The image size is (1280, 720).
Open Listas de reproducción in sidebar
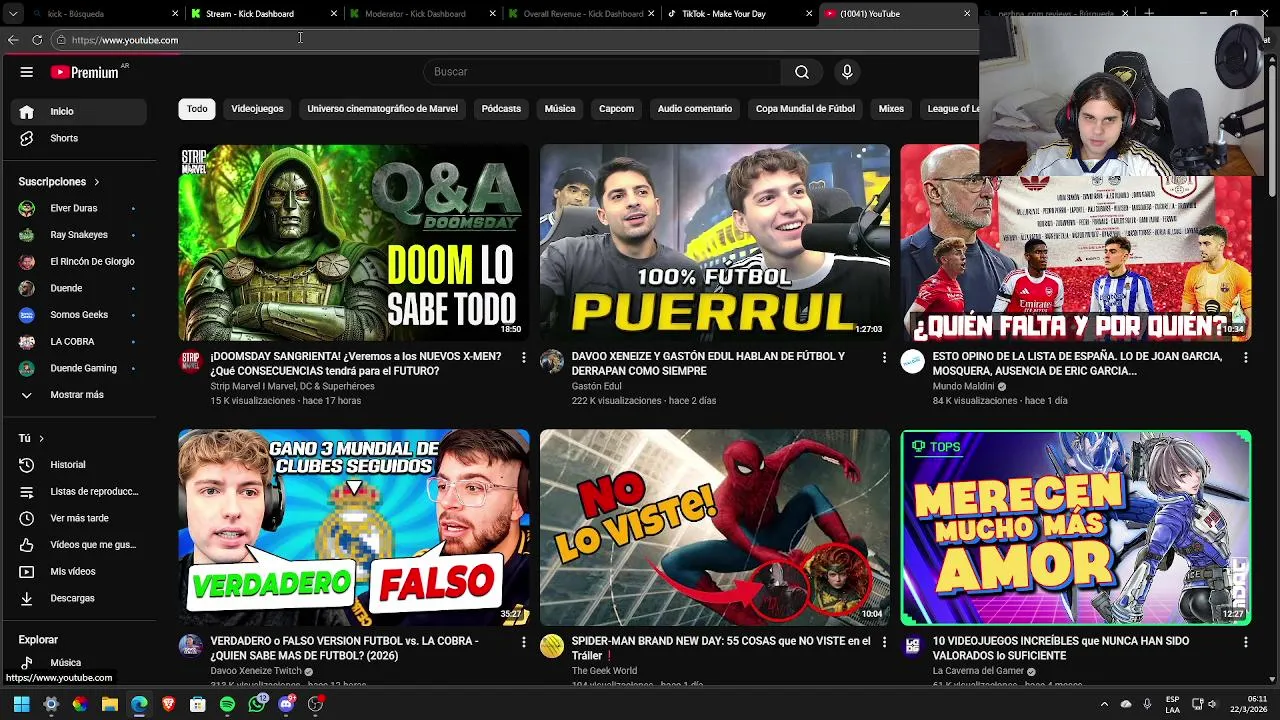tap(80, 491)
